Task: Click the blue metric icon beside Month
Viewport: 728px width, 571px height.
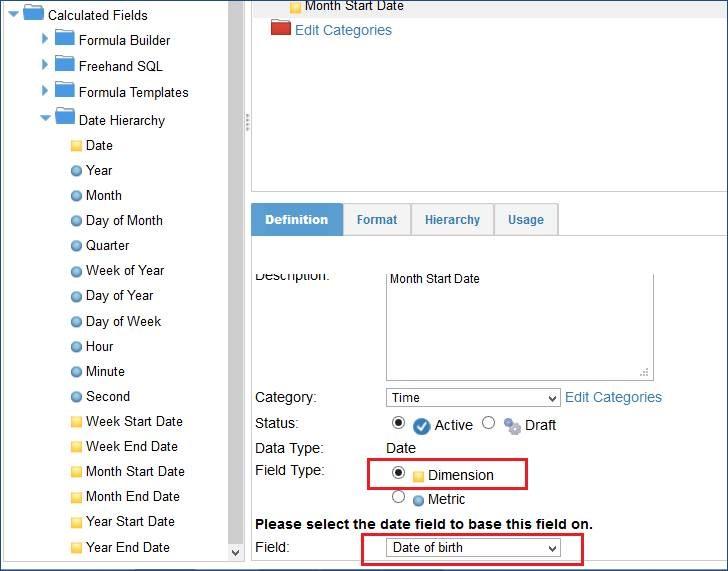Action: 76,196
